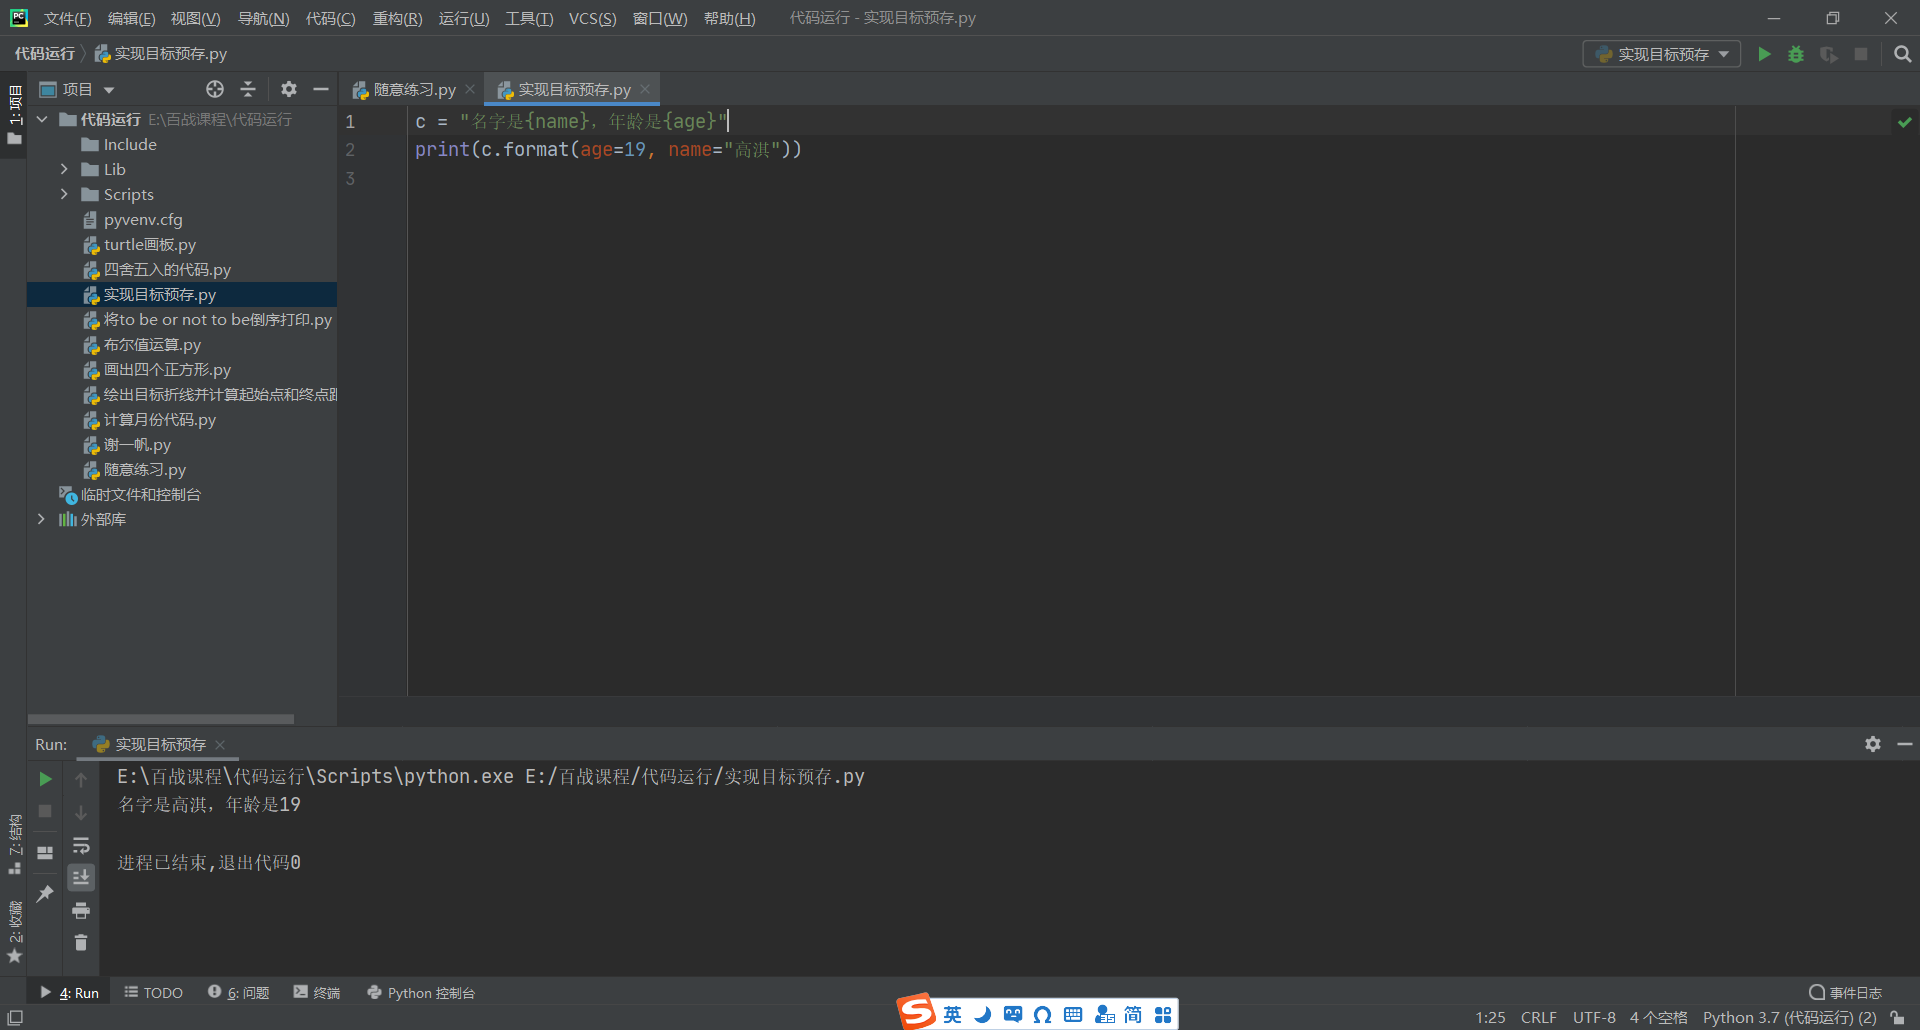Close the 实现目标预存.py editor tab
The height and width of the screenshot is (1030, 1920).
[645, 89]
